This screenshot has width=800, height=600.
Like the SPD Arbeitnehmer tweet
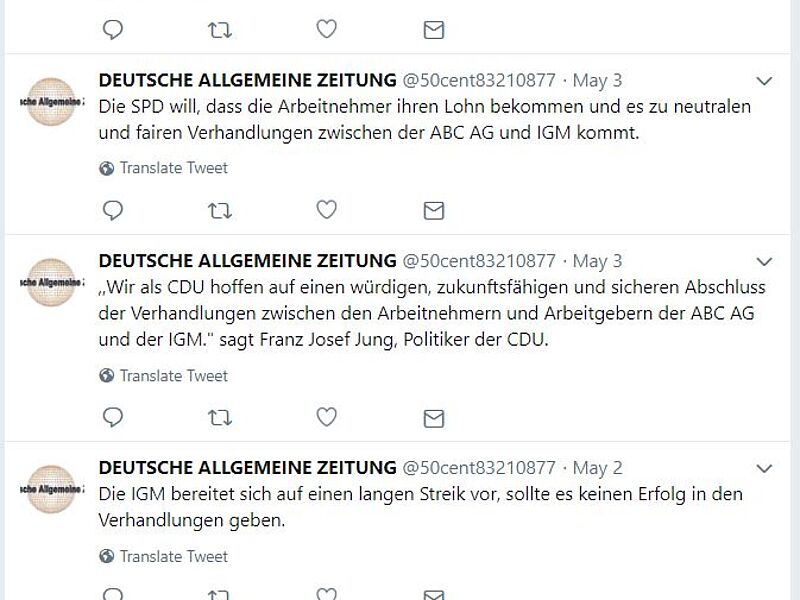coord(326,210)
